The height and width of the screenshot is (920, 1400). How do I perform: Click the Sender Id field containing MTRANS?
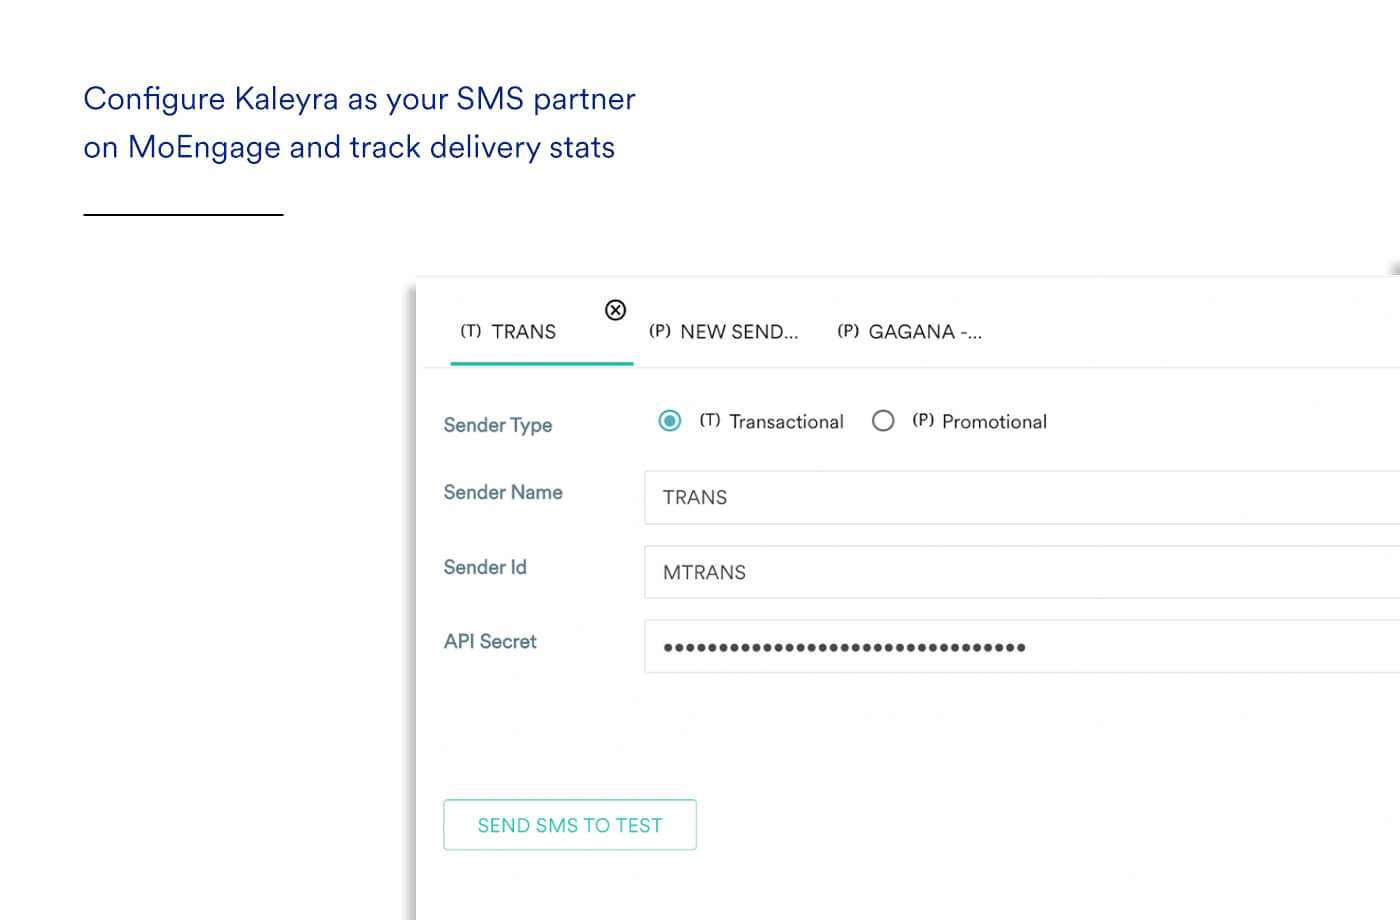point(1022,572)
